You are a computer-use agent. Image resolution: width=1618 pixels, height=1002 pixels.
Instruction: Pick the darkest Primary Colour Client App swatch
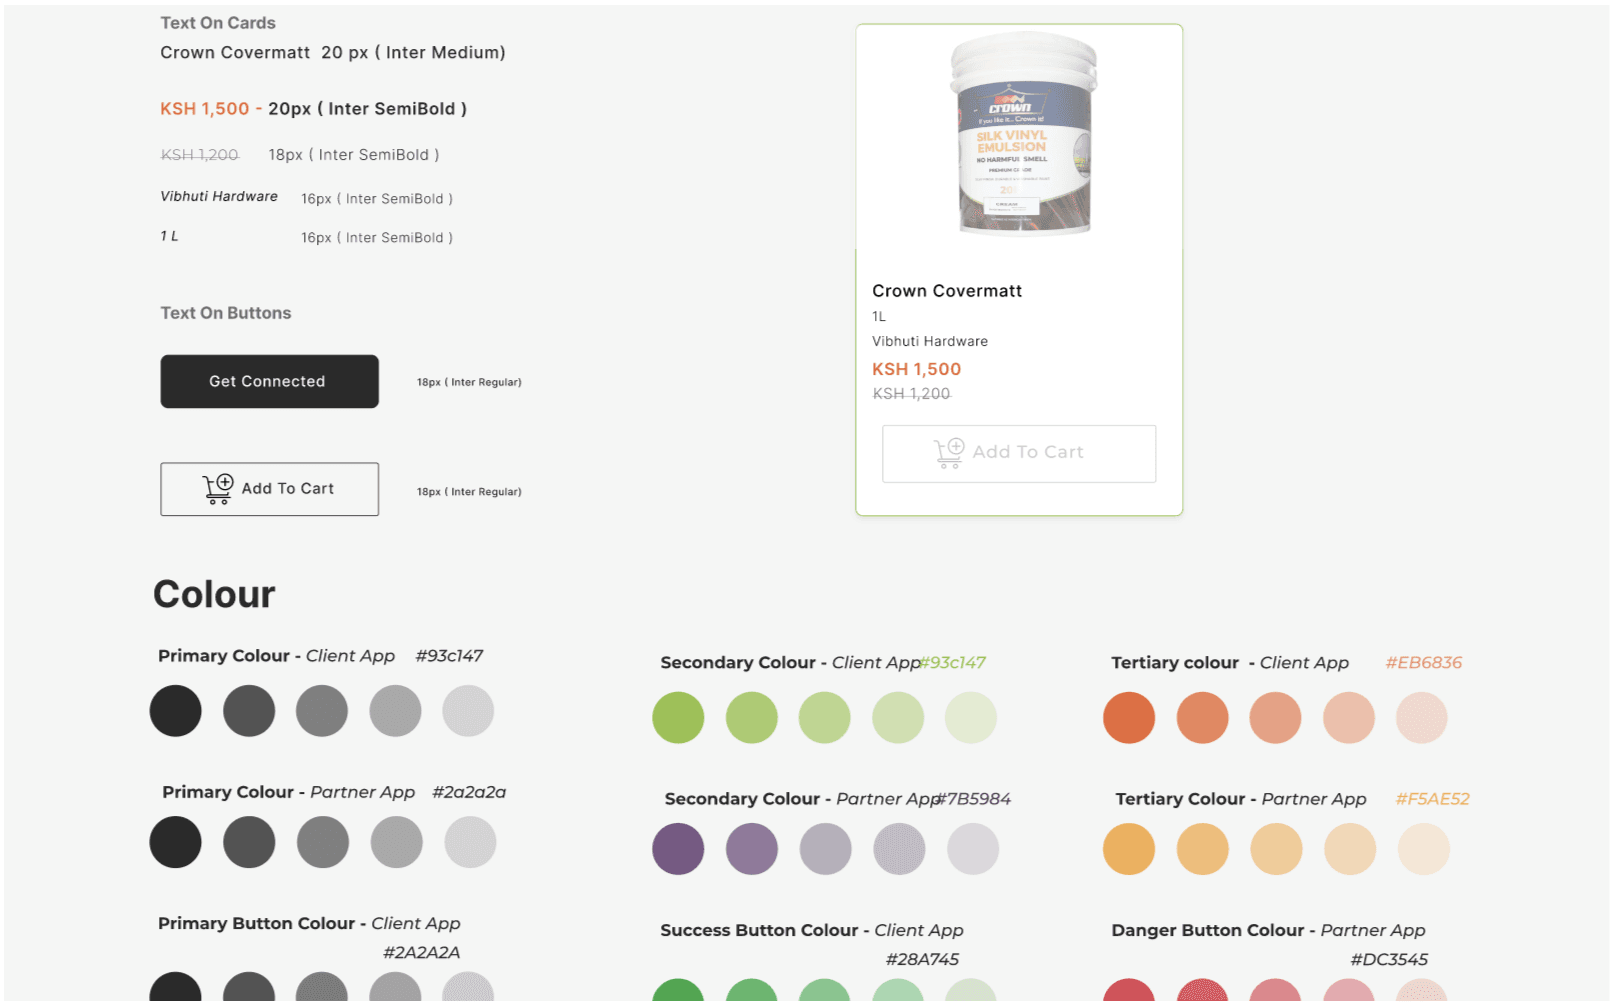[x=176, y=711]
